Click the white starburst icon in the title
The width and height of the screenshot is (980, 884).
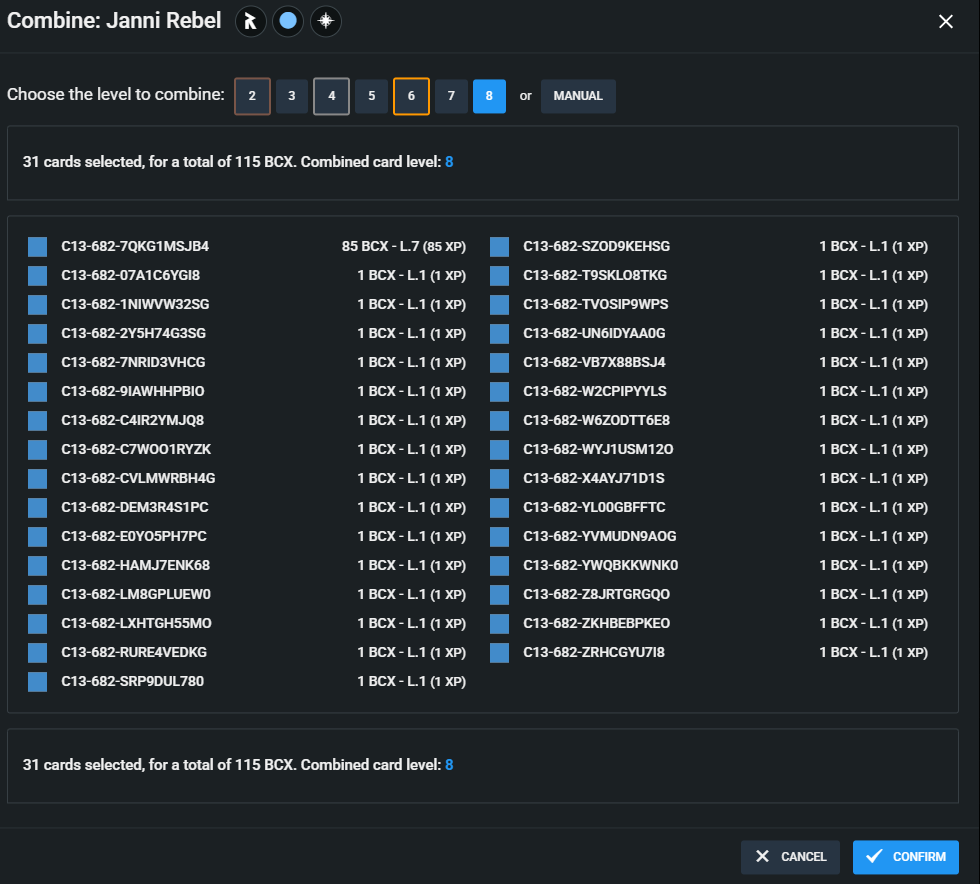(325, 22)
